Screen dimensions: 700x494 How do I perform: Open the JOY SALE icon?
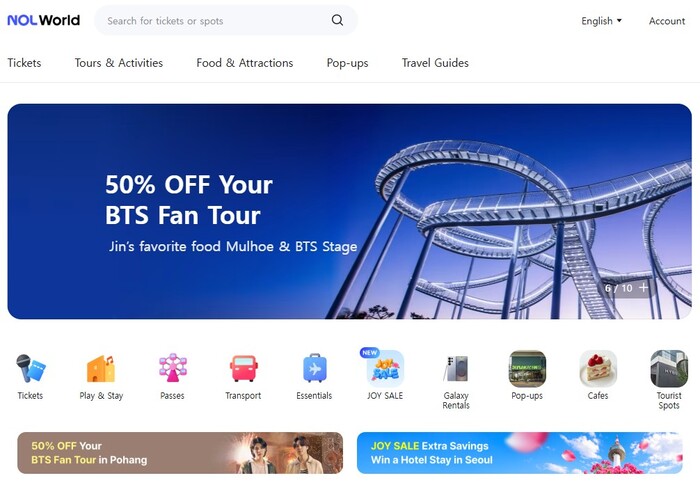[x=385, y=369]
